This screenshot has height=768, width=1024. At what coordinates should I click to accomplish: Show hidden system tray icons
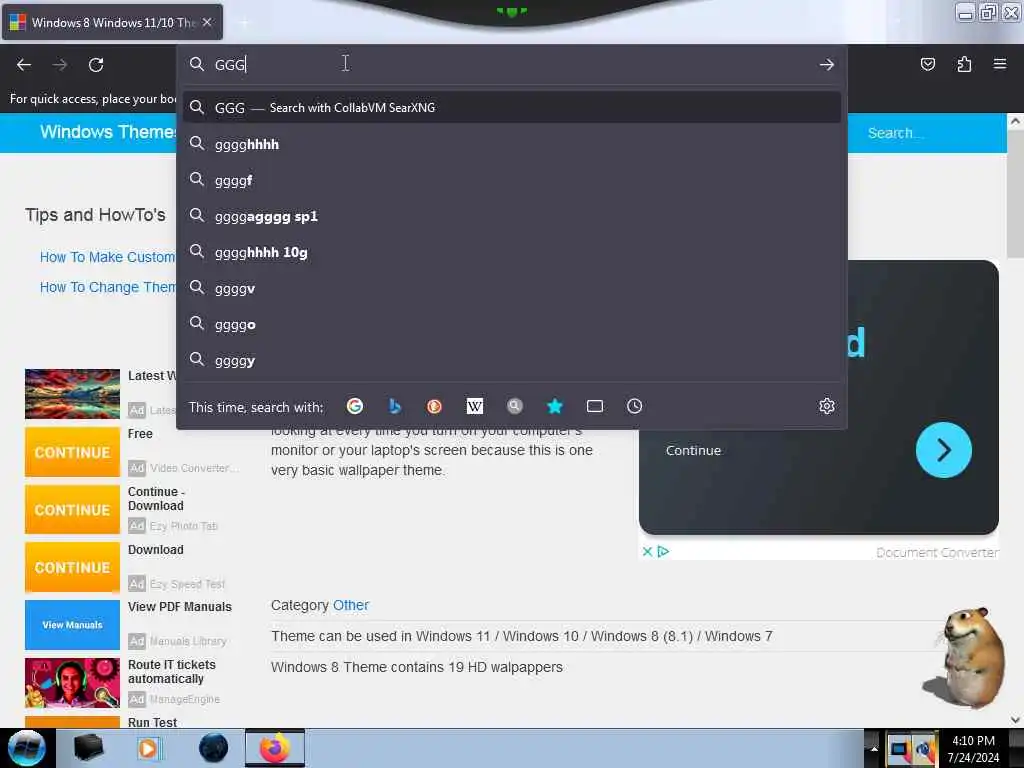pos(874,749)
